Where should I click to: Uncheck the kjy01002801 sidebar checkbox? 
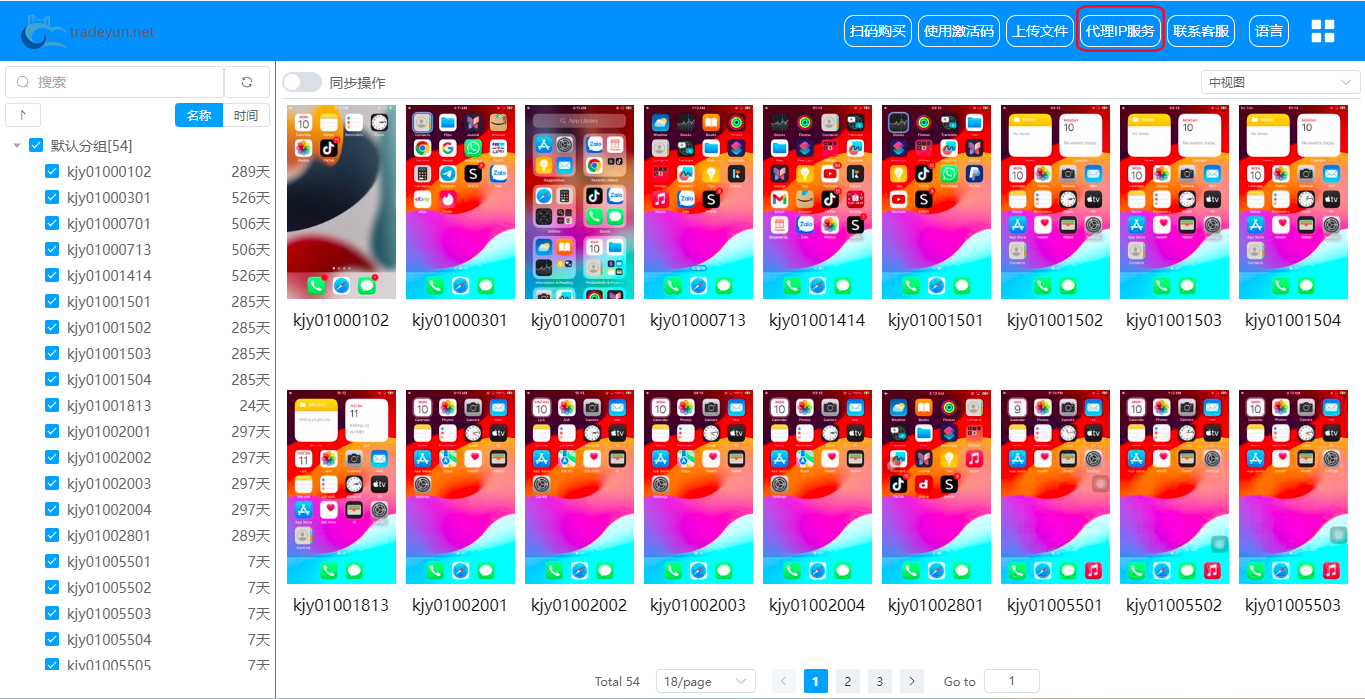point(52,535)
